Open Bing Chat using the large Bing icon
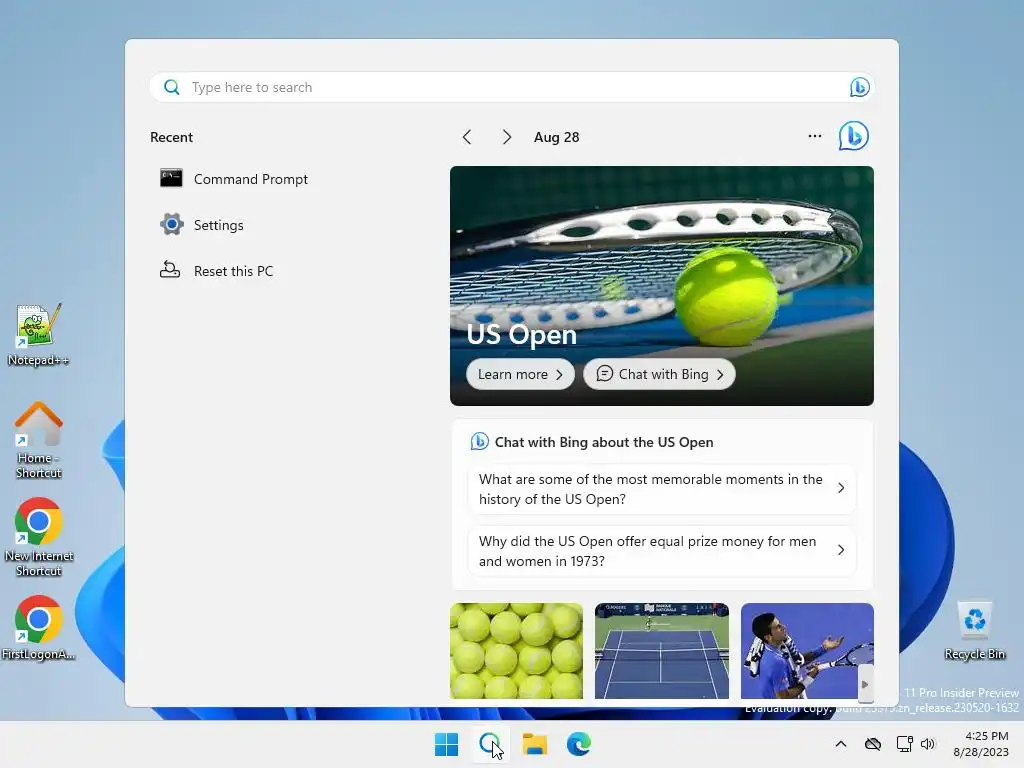The width and height of the screenshot is (1024, 768). (x=854, y=136)
